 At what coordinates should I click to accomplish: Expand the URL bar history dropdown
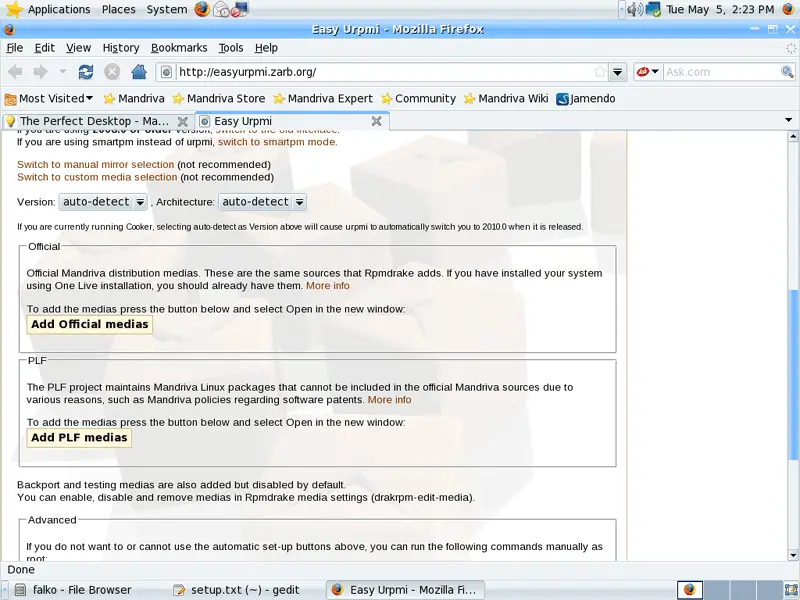(618, 72)
